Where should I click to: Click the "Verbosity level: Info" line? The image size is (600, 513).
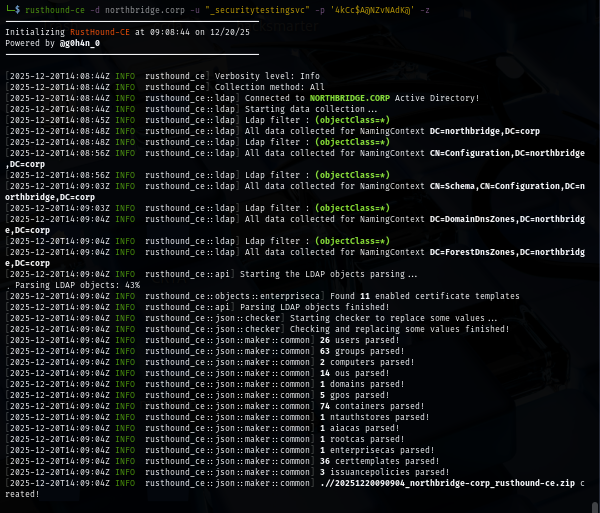[x=267, y=76]
